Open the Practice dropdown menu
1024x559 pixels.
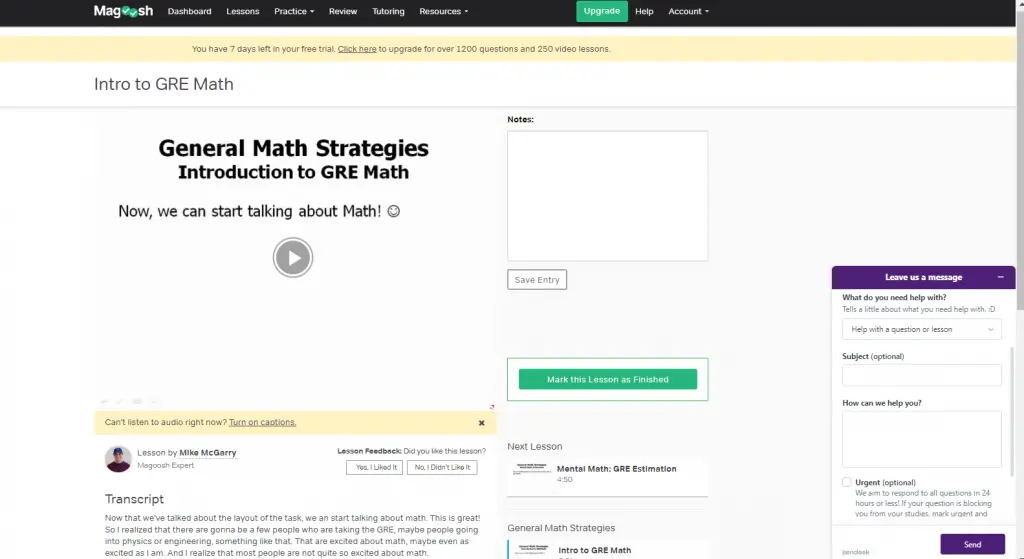(x=294, y=11)
